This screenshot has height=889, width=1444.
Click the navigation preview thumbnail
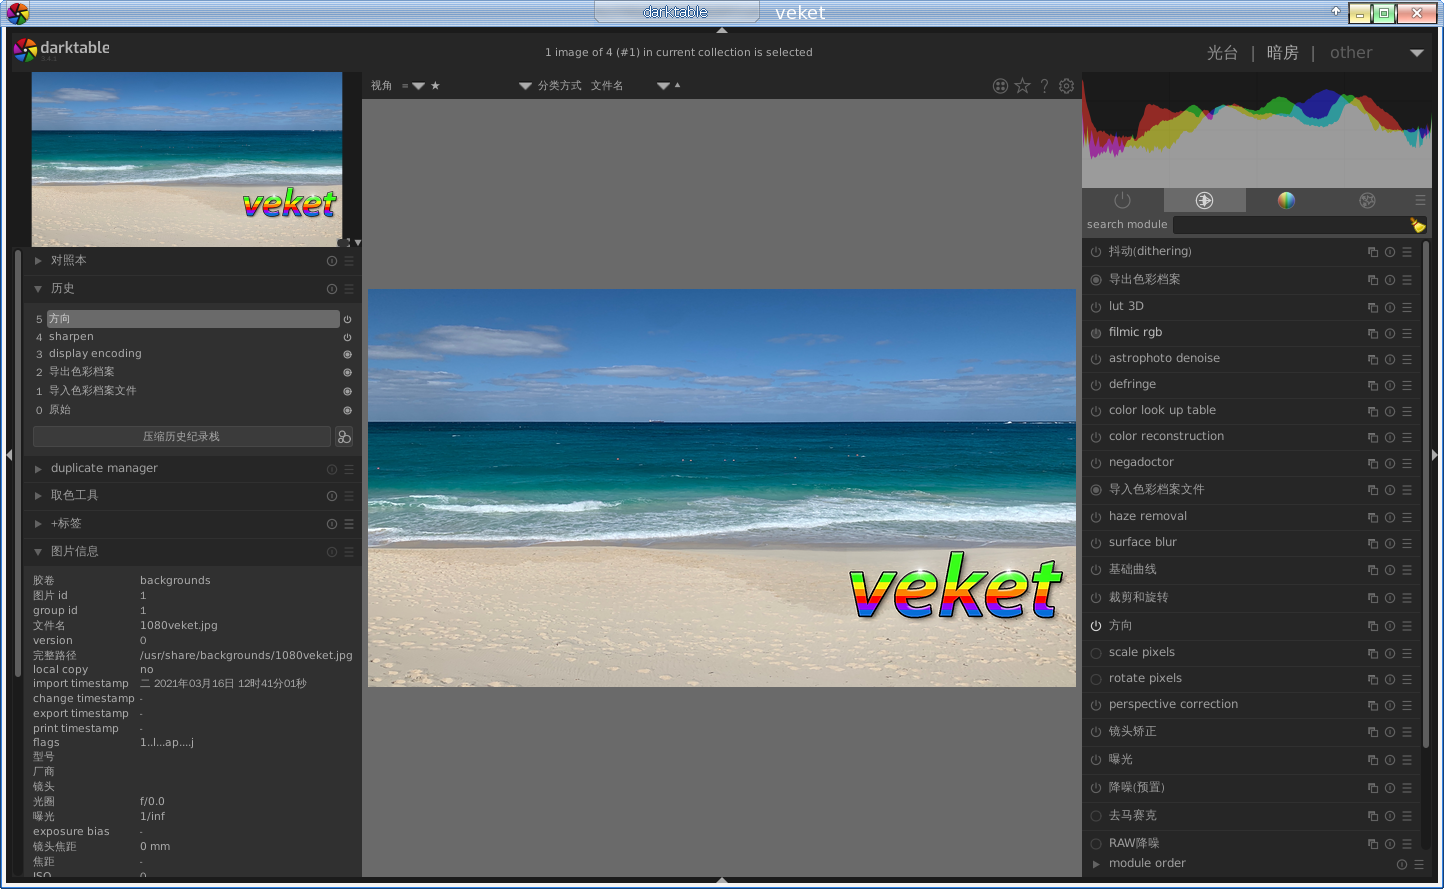187,159
